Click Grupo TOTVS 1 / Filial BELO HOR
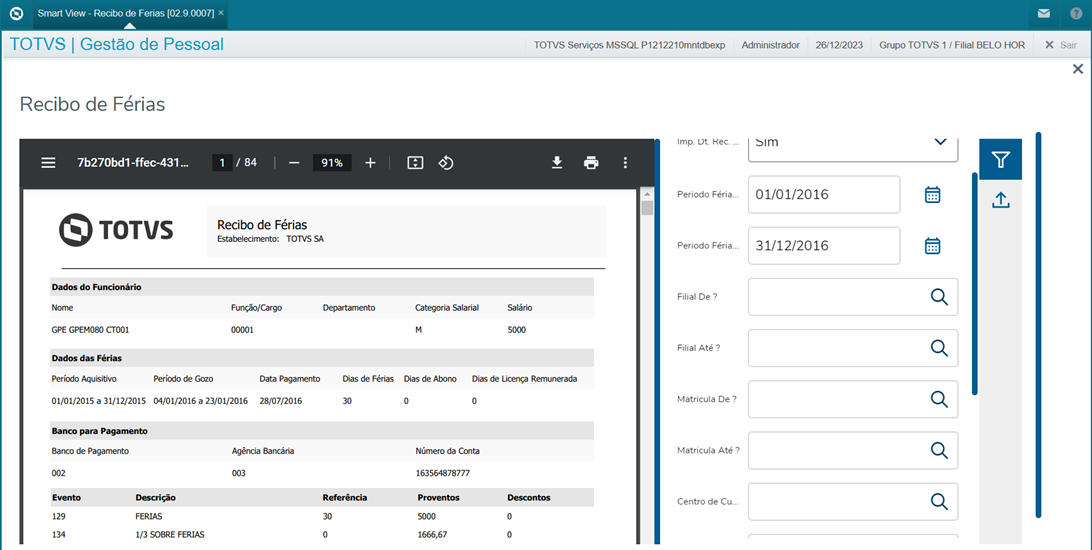The image size is (1092, 550). coord(952,45)
